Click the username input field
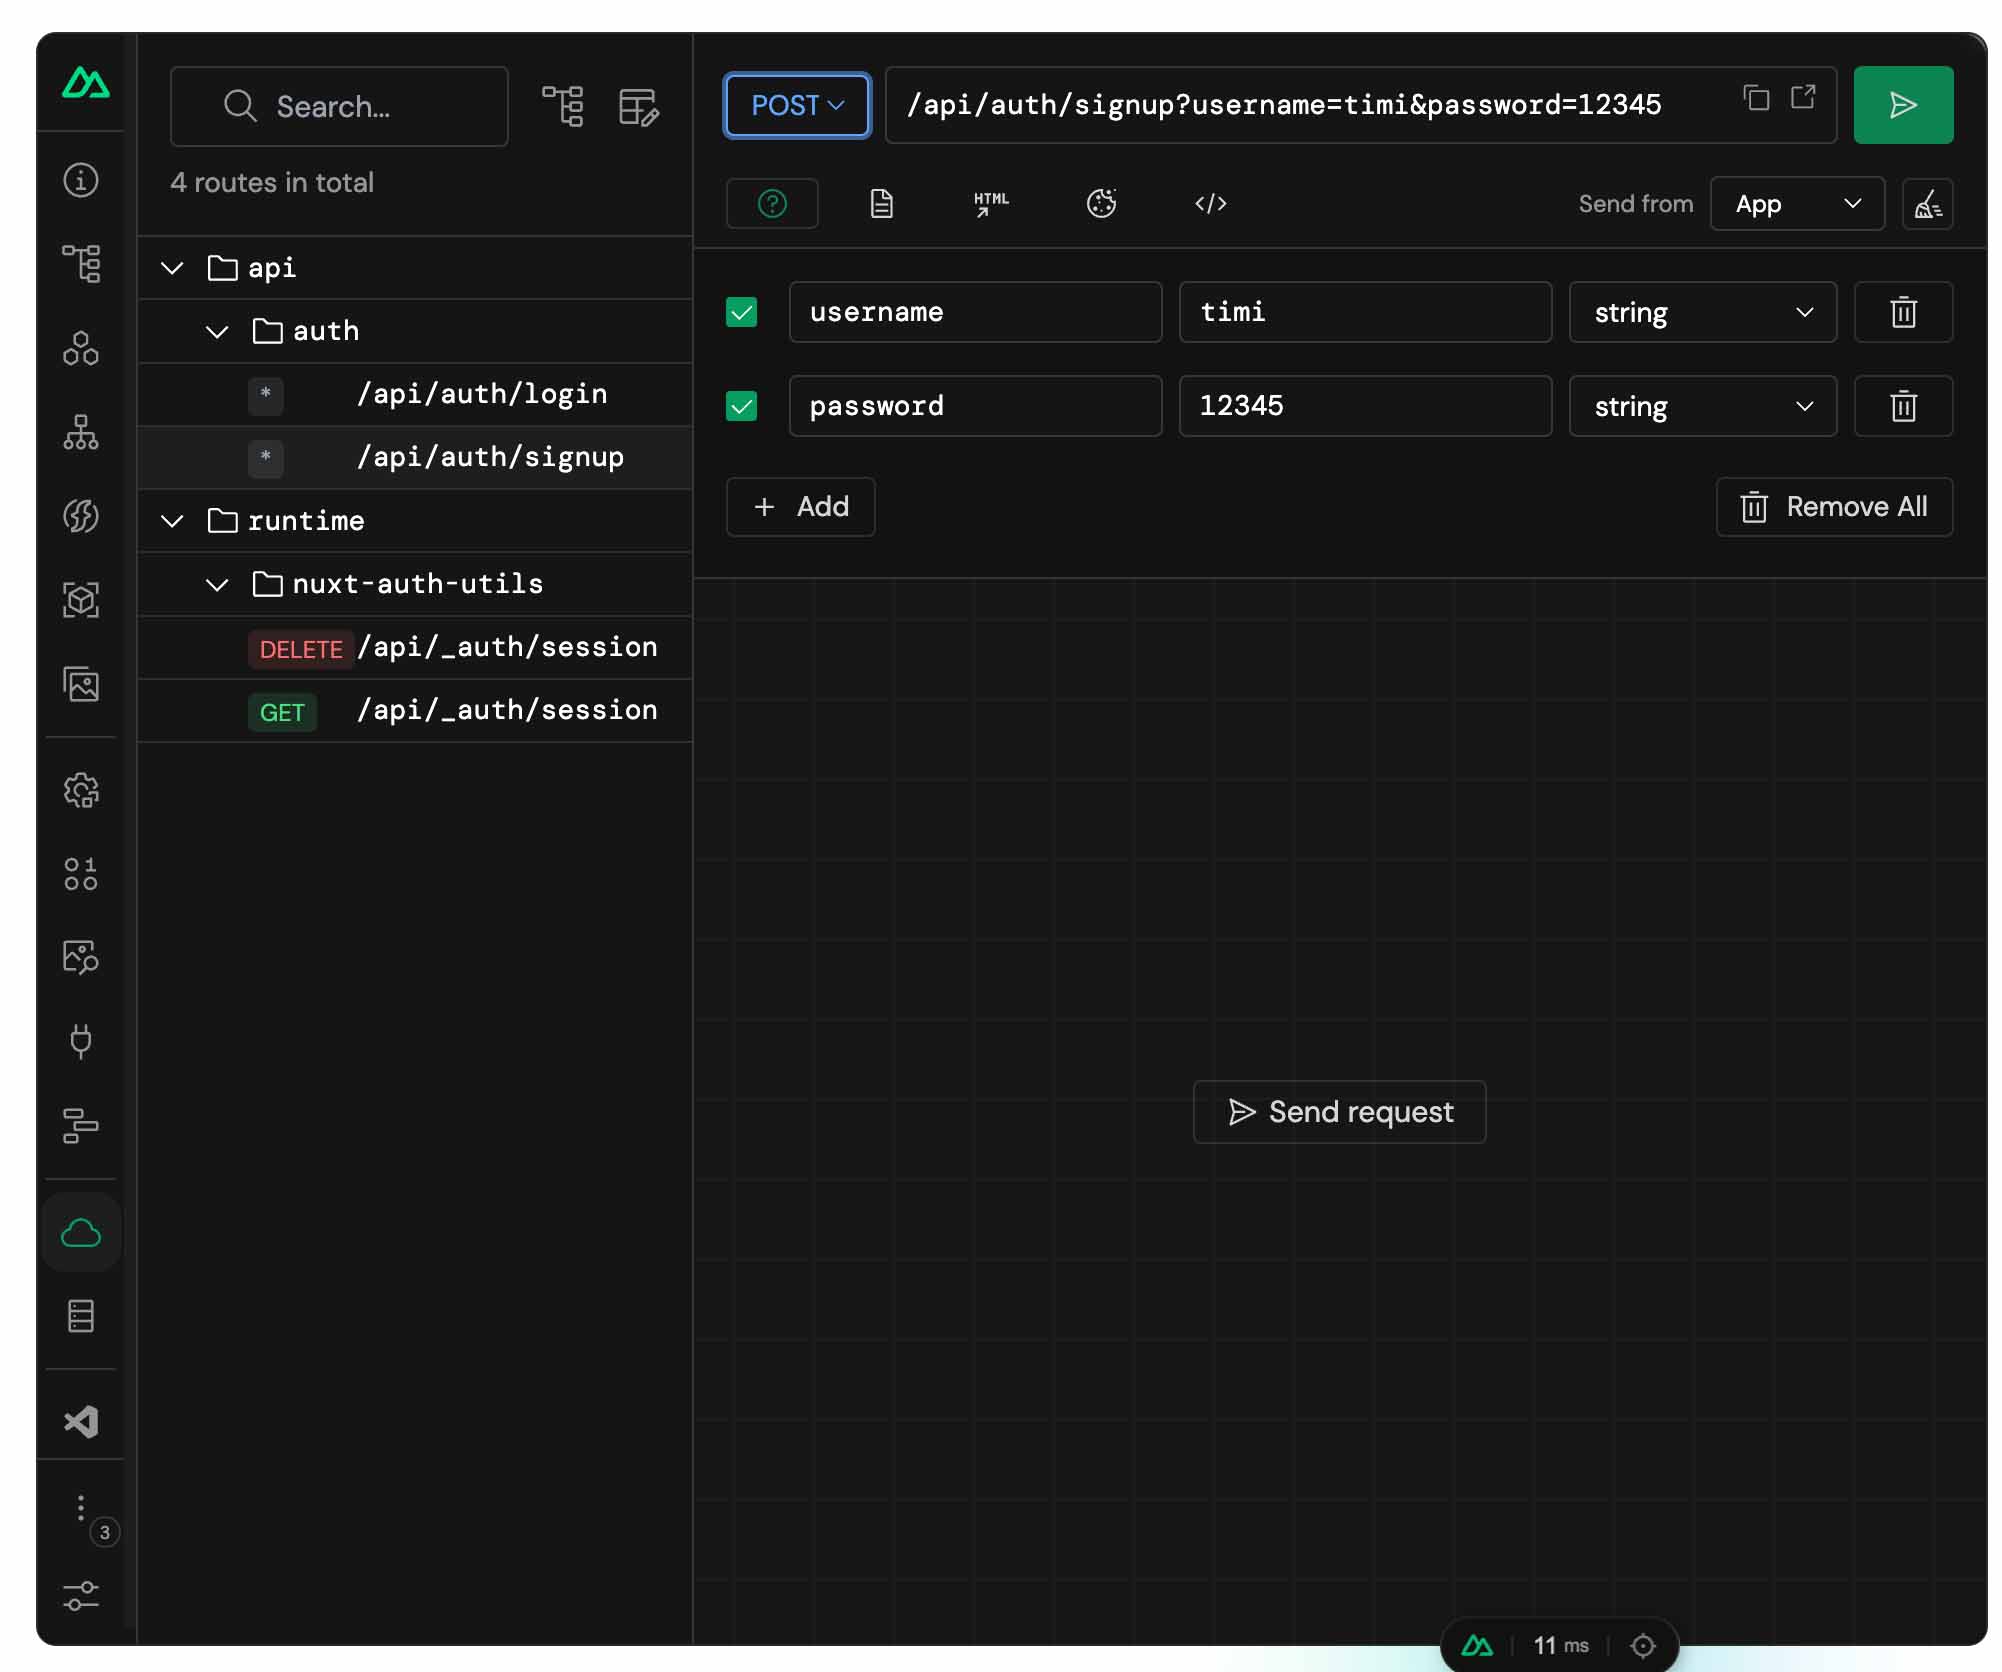The image size is (2002, 1672). click(973, 311)
